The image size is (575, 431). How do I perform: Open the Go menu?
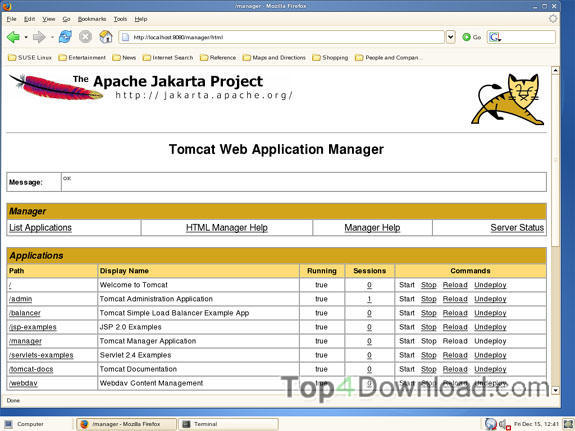tap(66, 19)
